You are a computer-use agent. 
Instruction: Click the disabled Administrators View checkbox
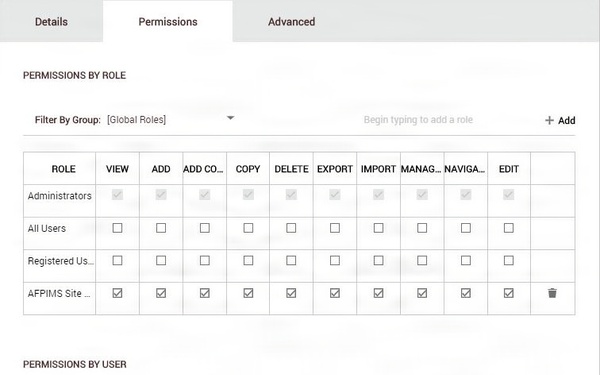117,195
